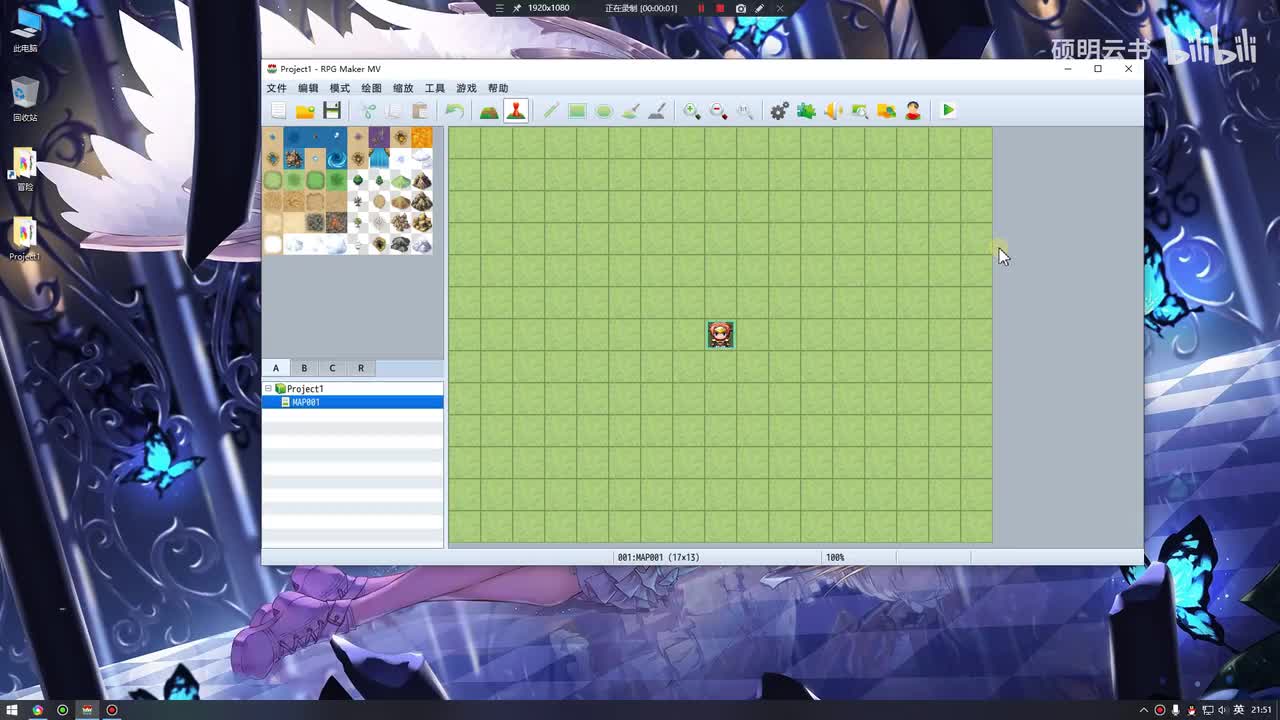Click the 100% zoom status text
Viewport: 1280px width, 720px height.
(x=835, y=557)
